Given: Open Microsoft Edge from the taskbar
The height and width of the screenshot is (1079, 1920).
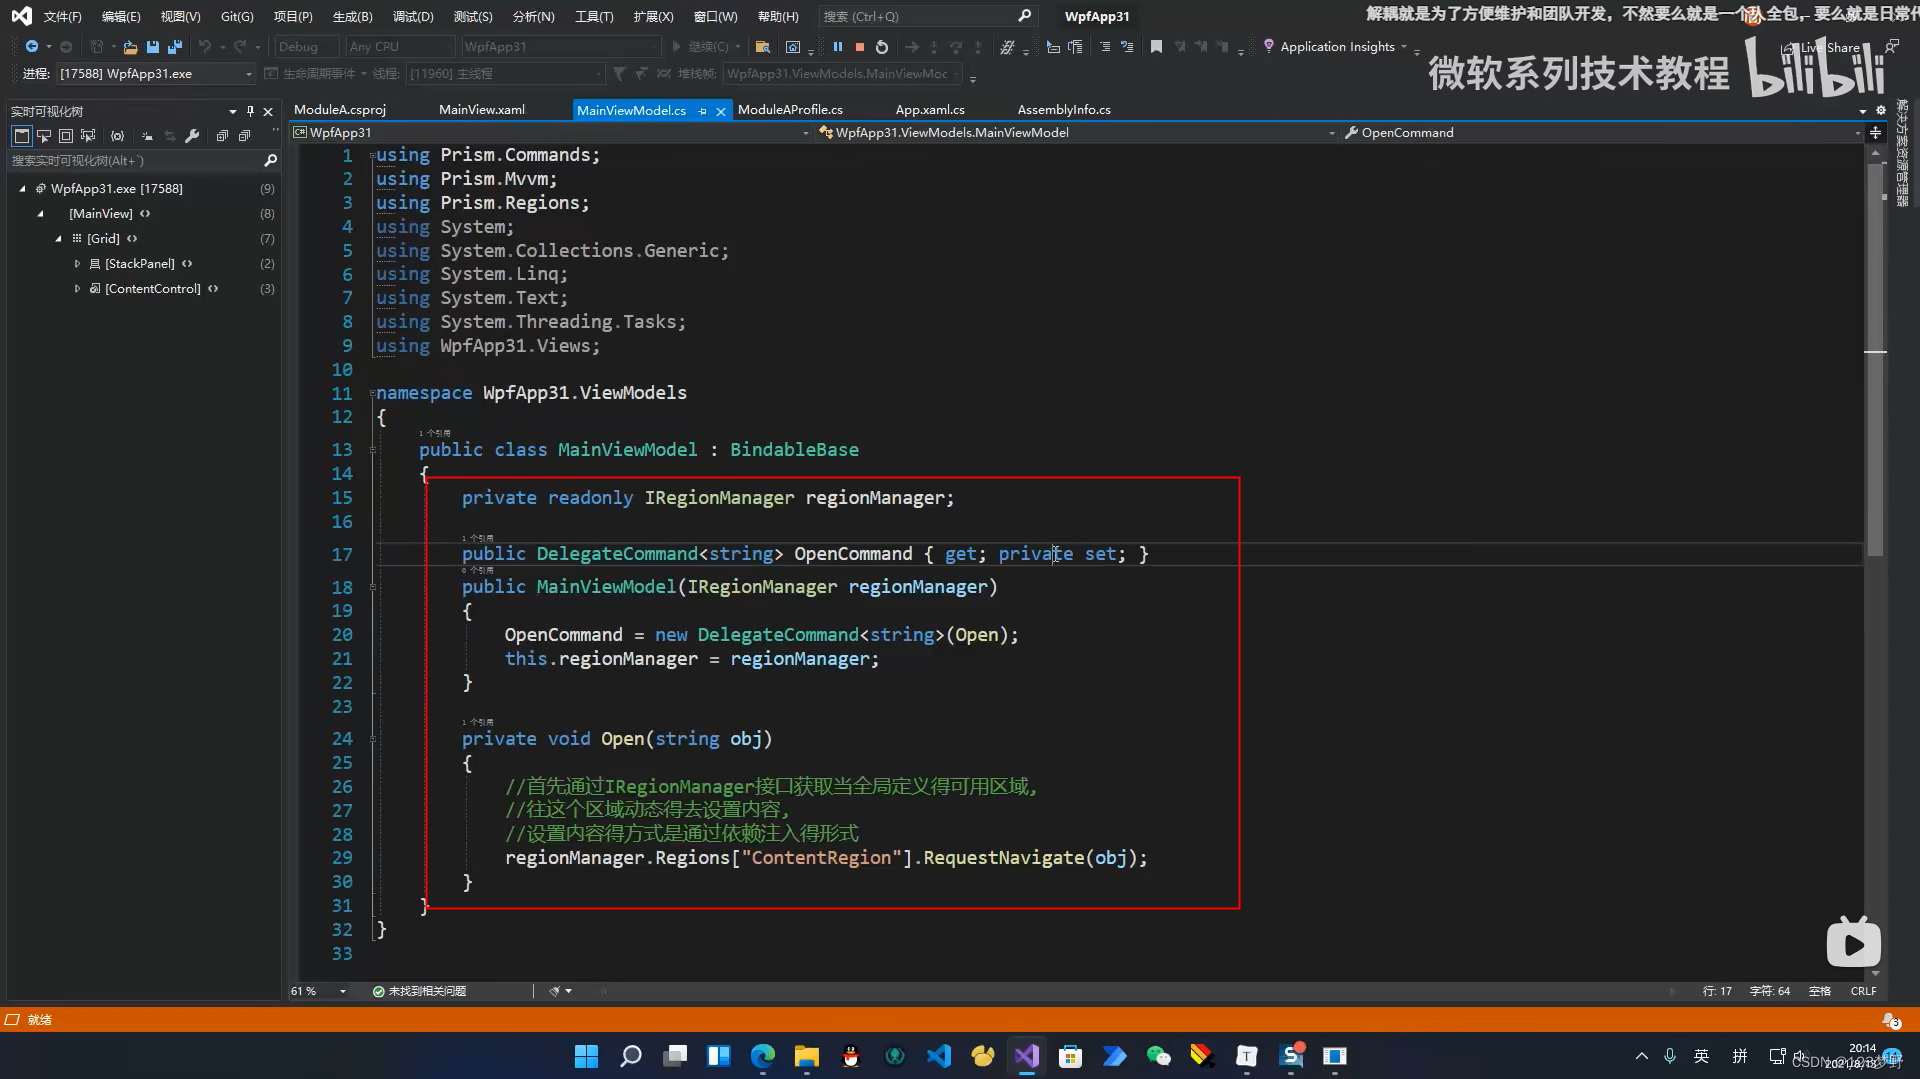Looking at the screenshot, I should tap(763, 1056).
